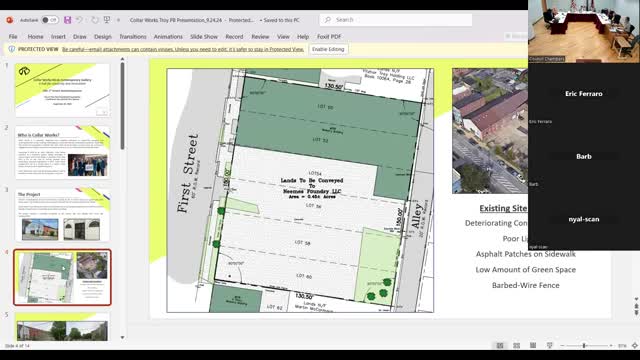Click the Enable Editing button
Image resolution: width=640 pixels, height=360 pixels.
tap(328, 49)
